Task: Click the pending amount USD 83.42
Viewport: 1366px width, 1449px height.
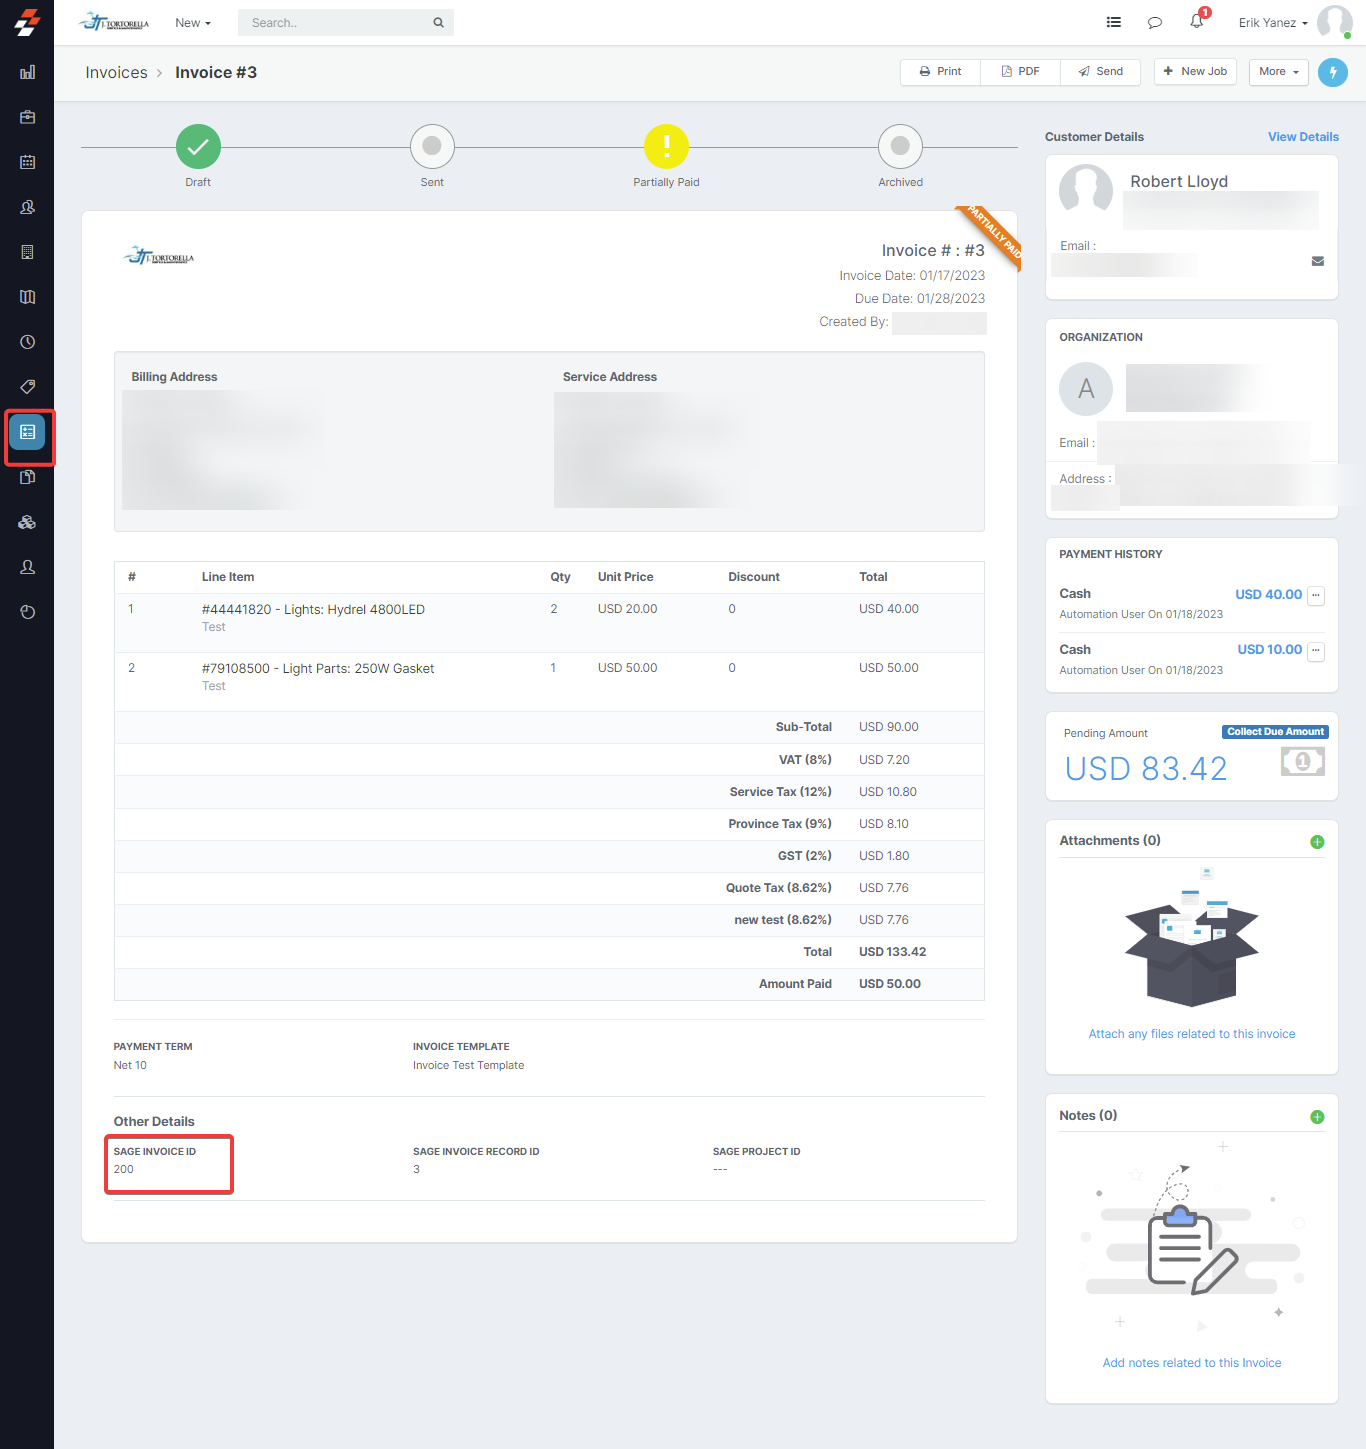Action: (1146, 769)
